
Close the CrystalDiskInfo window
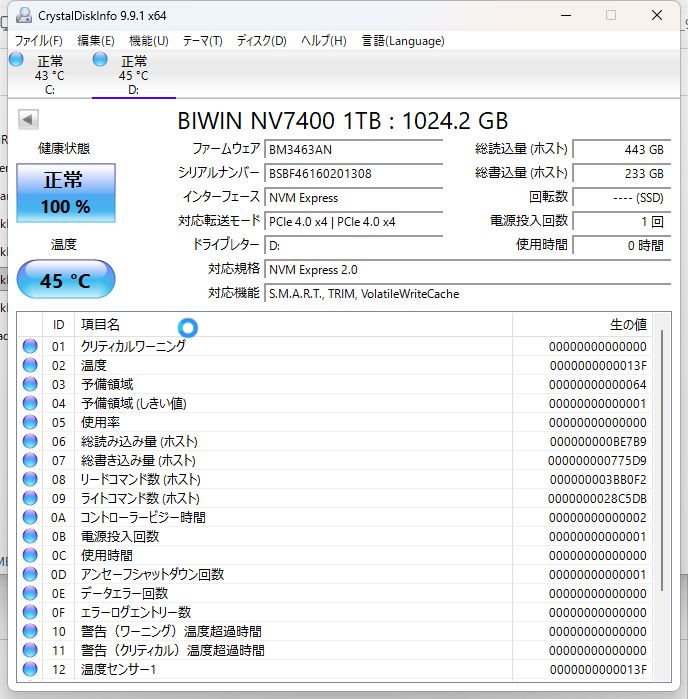coord(657,15)
